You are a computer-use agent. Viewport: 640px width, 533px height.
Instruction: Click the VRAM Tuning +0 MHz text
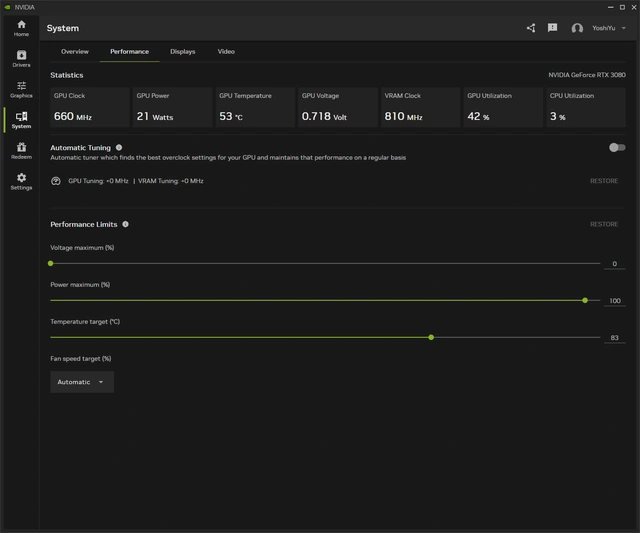[x=171, y=181]
